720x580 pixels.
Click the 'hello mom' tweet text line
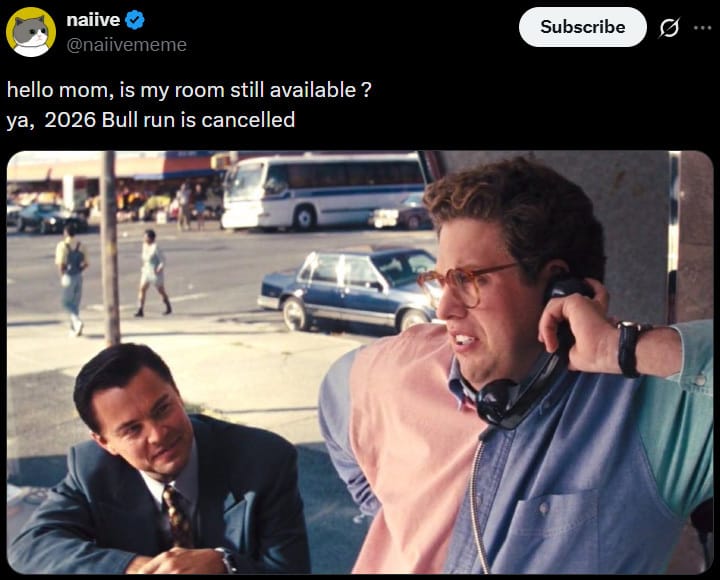189,90
